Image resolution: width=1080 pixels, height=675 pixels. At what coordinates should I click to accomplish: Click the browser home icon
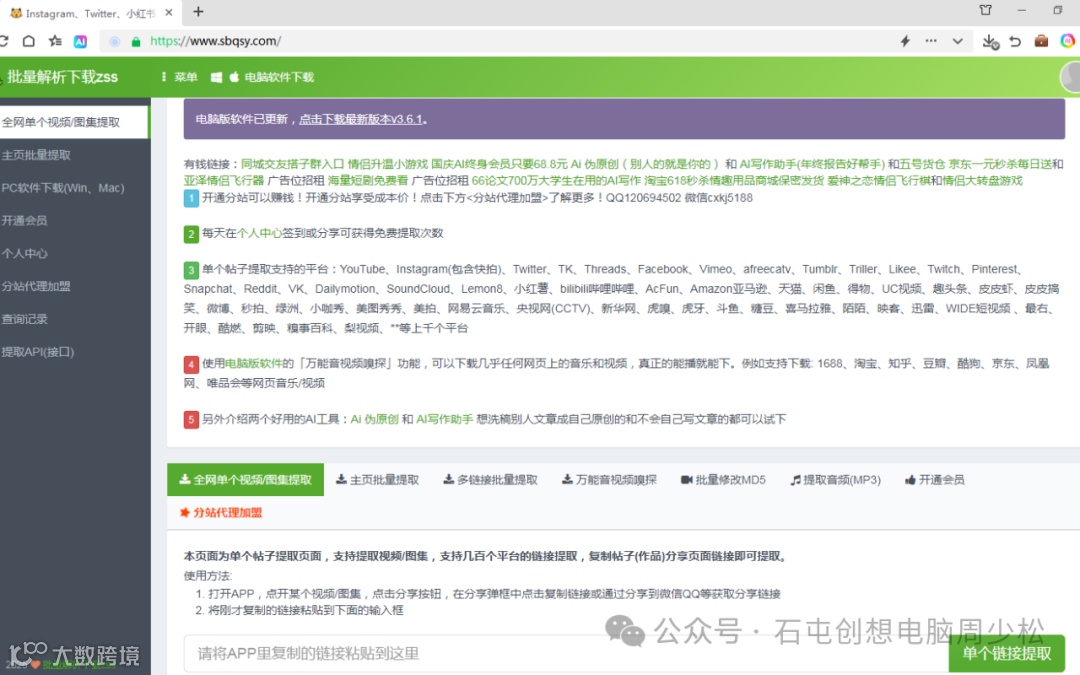tap(28, 41)
